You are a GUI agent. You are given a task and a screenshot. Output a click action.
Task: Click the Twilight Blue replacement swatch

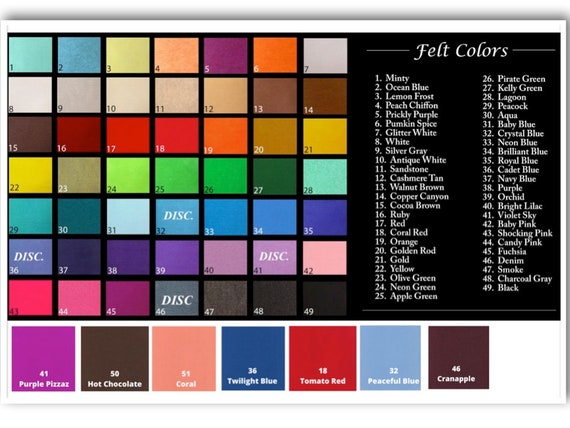click(253, 359)
